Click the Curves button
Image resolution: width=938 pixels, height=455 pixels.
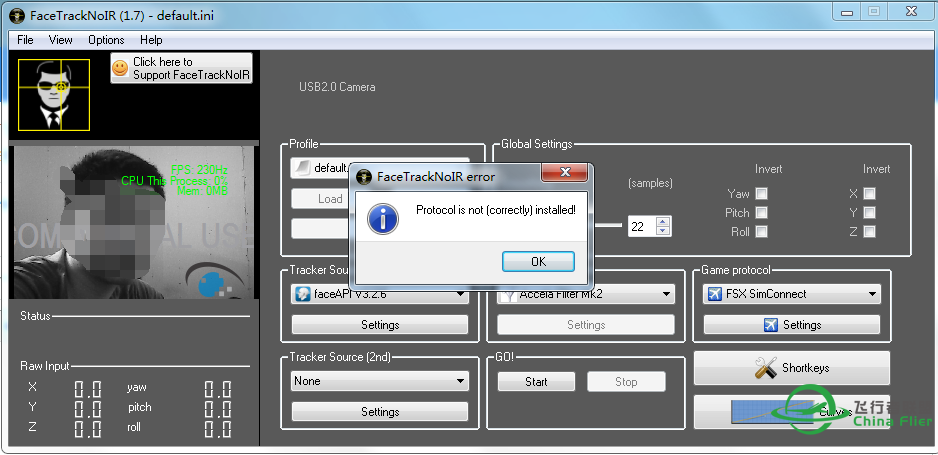pyautogui.click(x=791, y=411)
